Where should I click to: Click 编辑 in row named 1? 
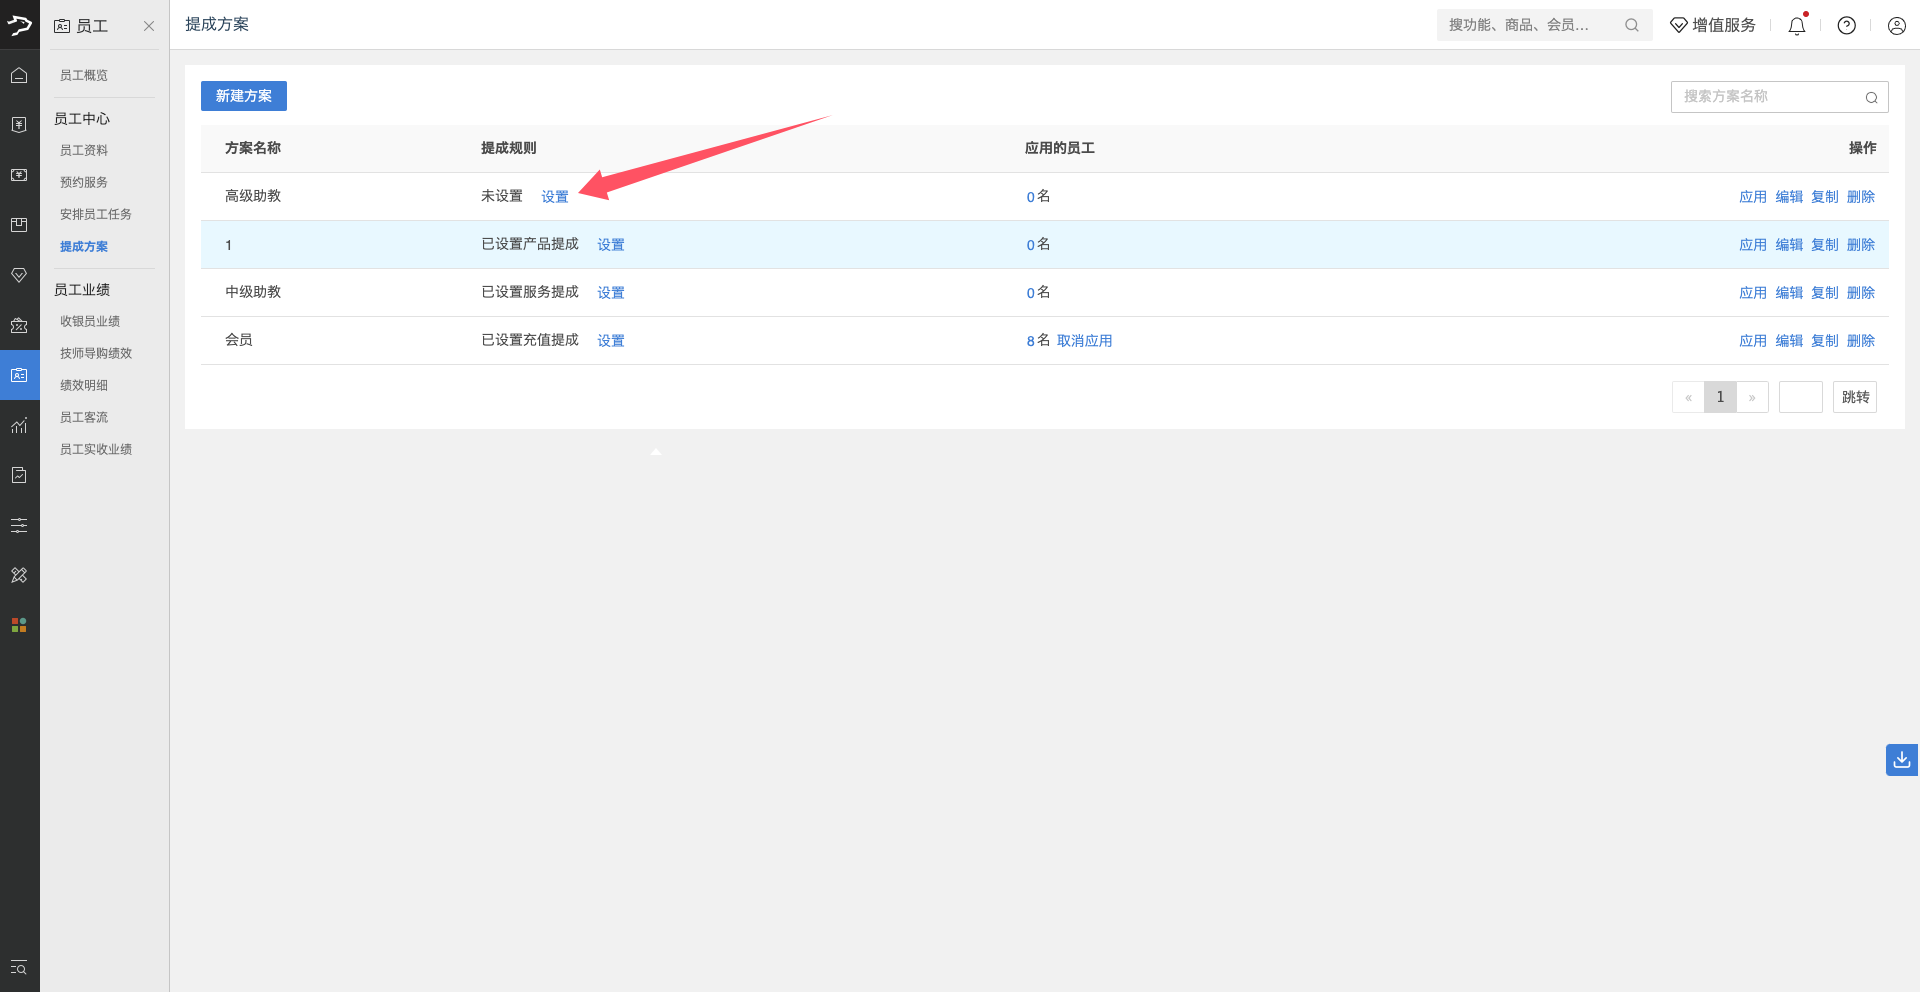1789,245
